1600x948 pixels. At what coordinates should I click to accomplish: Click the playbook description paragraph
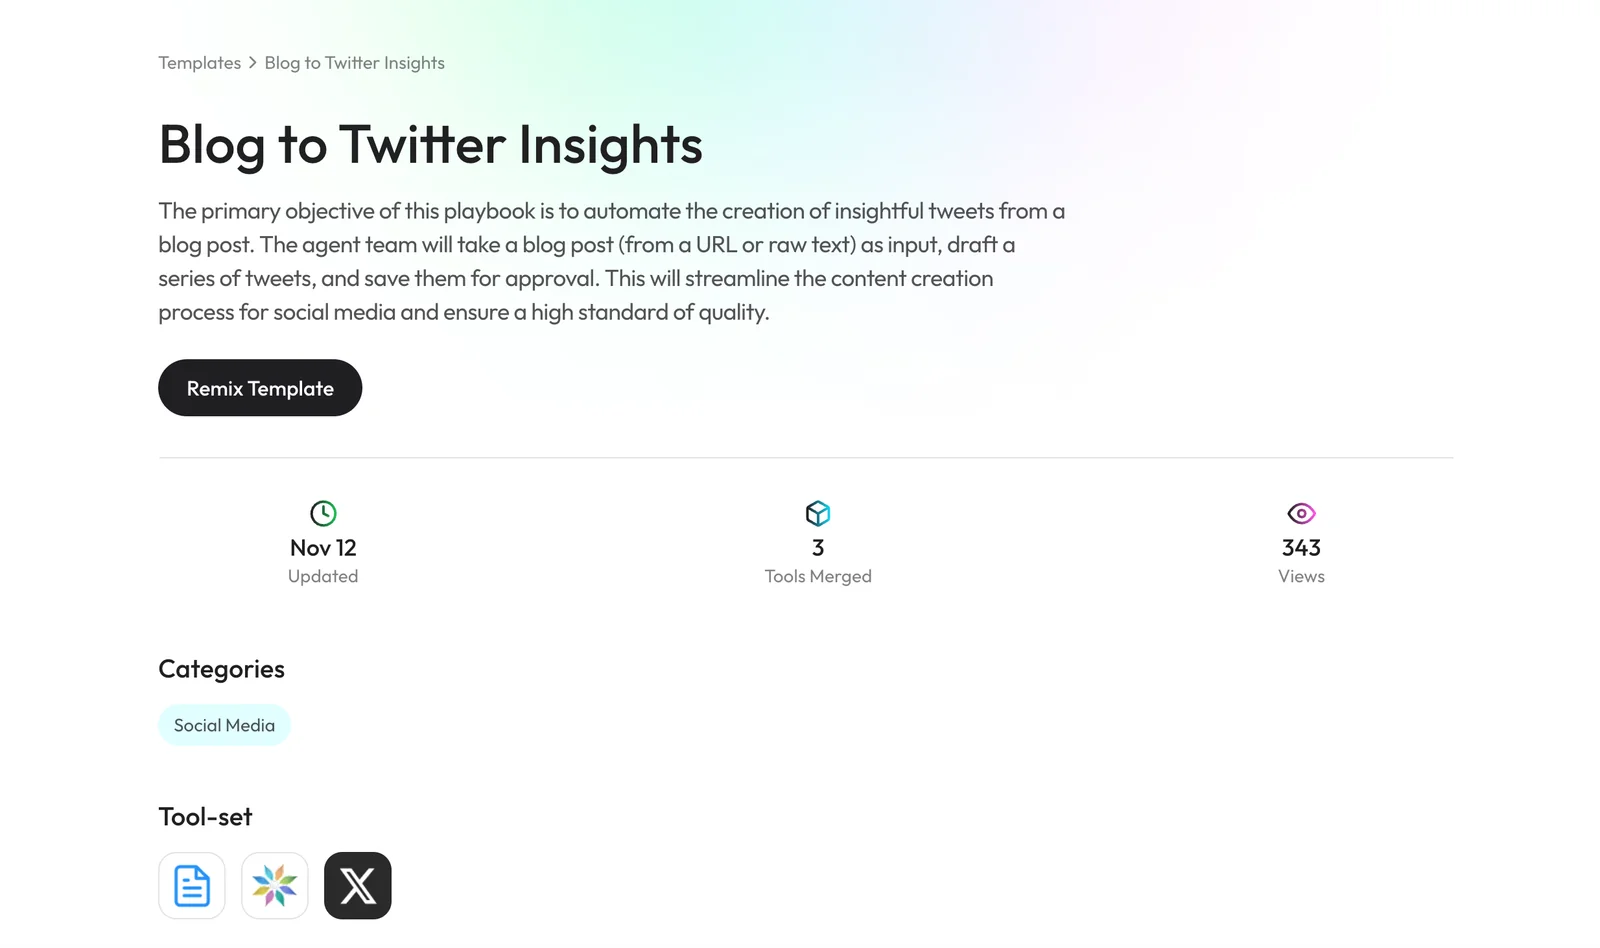pos(610,262)
